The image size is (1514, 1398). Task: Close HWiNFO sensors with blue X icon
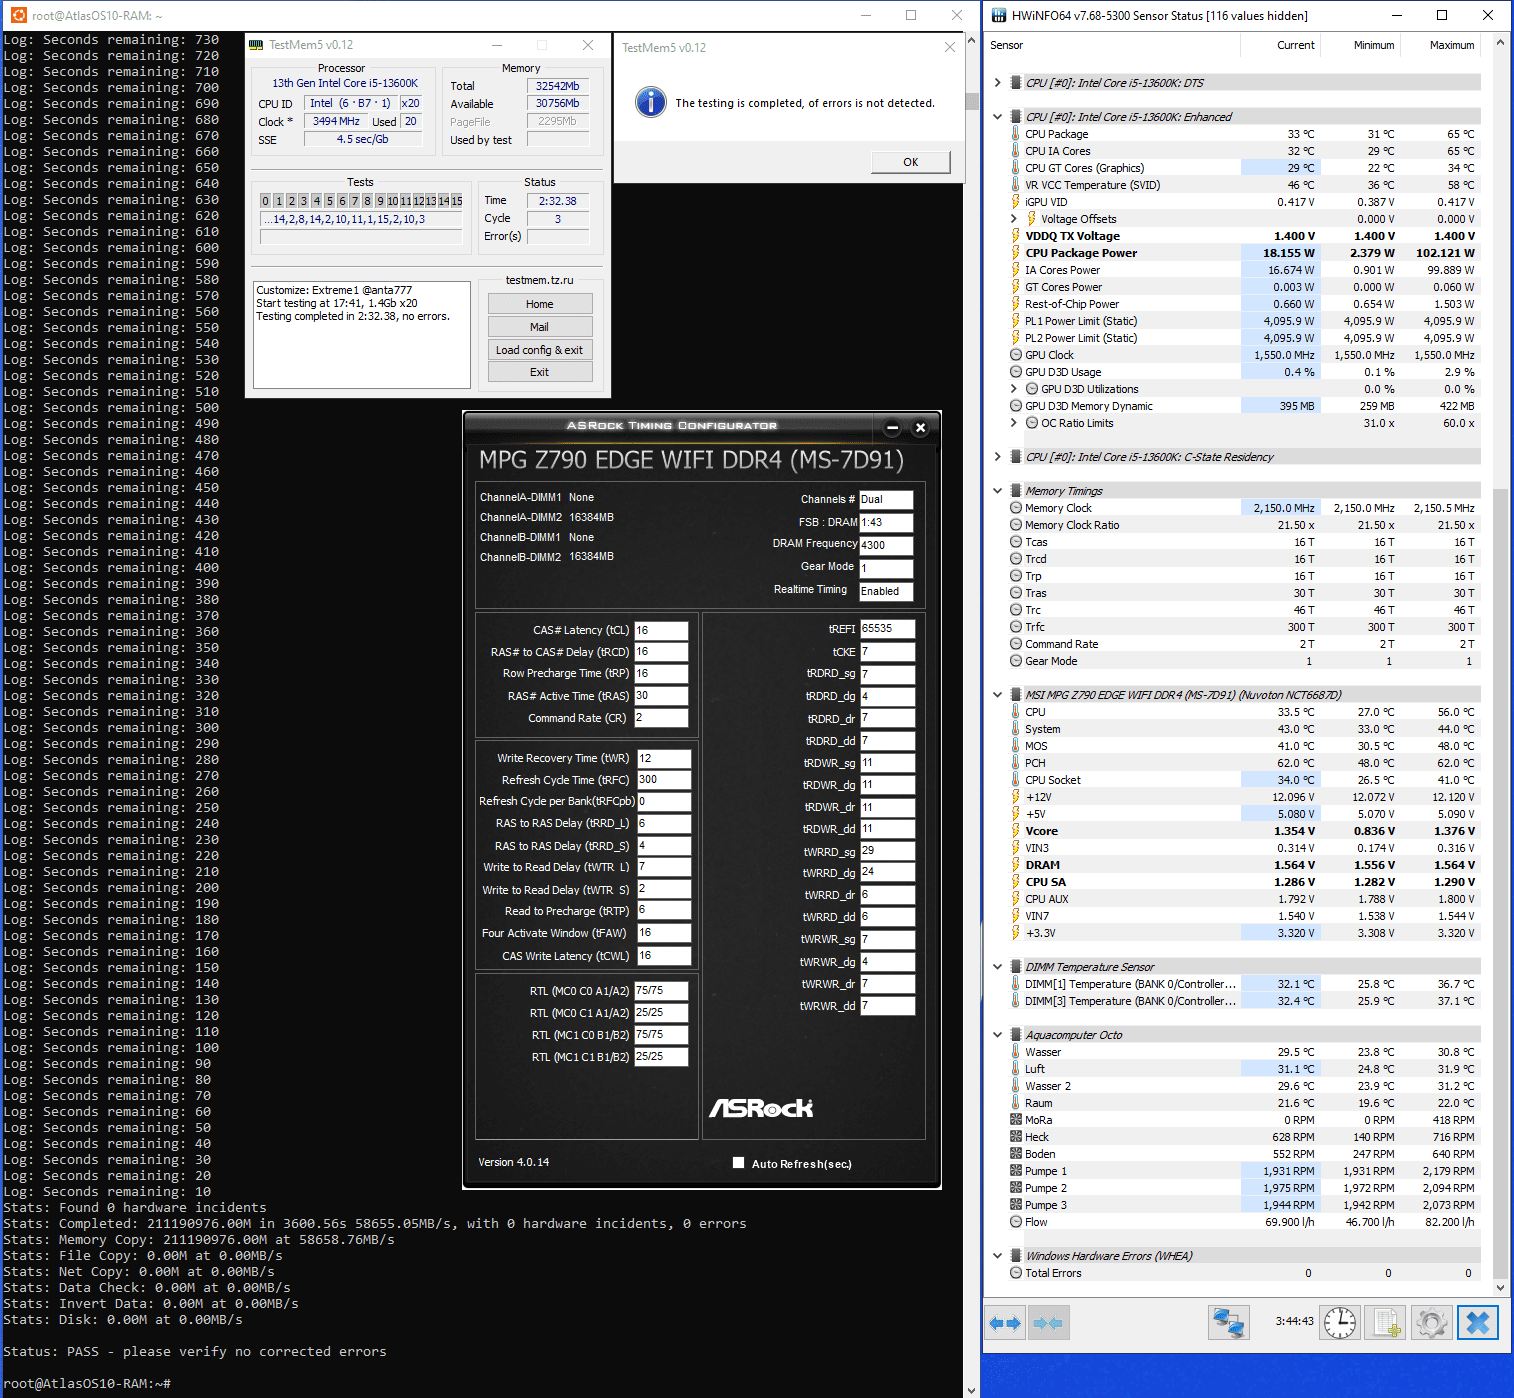(1478, 1323)
